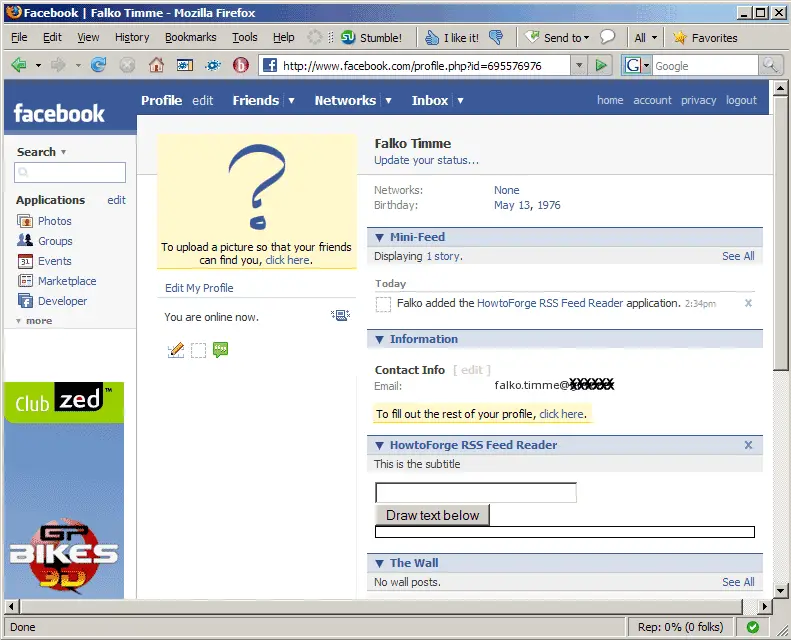The height and width of the screenshot is (640, 791).
Task: Collapse the Mini-Feed section
Action: (x=379, y=237)
